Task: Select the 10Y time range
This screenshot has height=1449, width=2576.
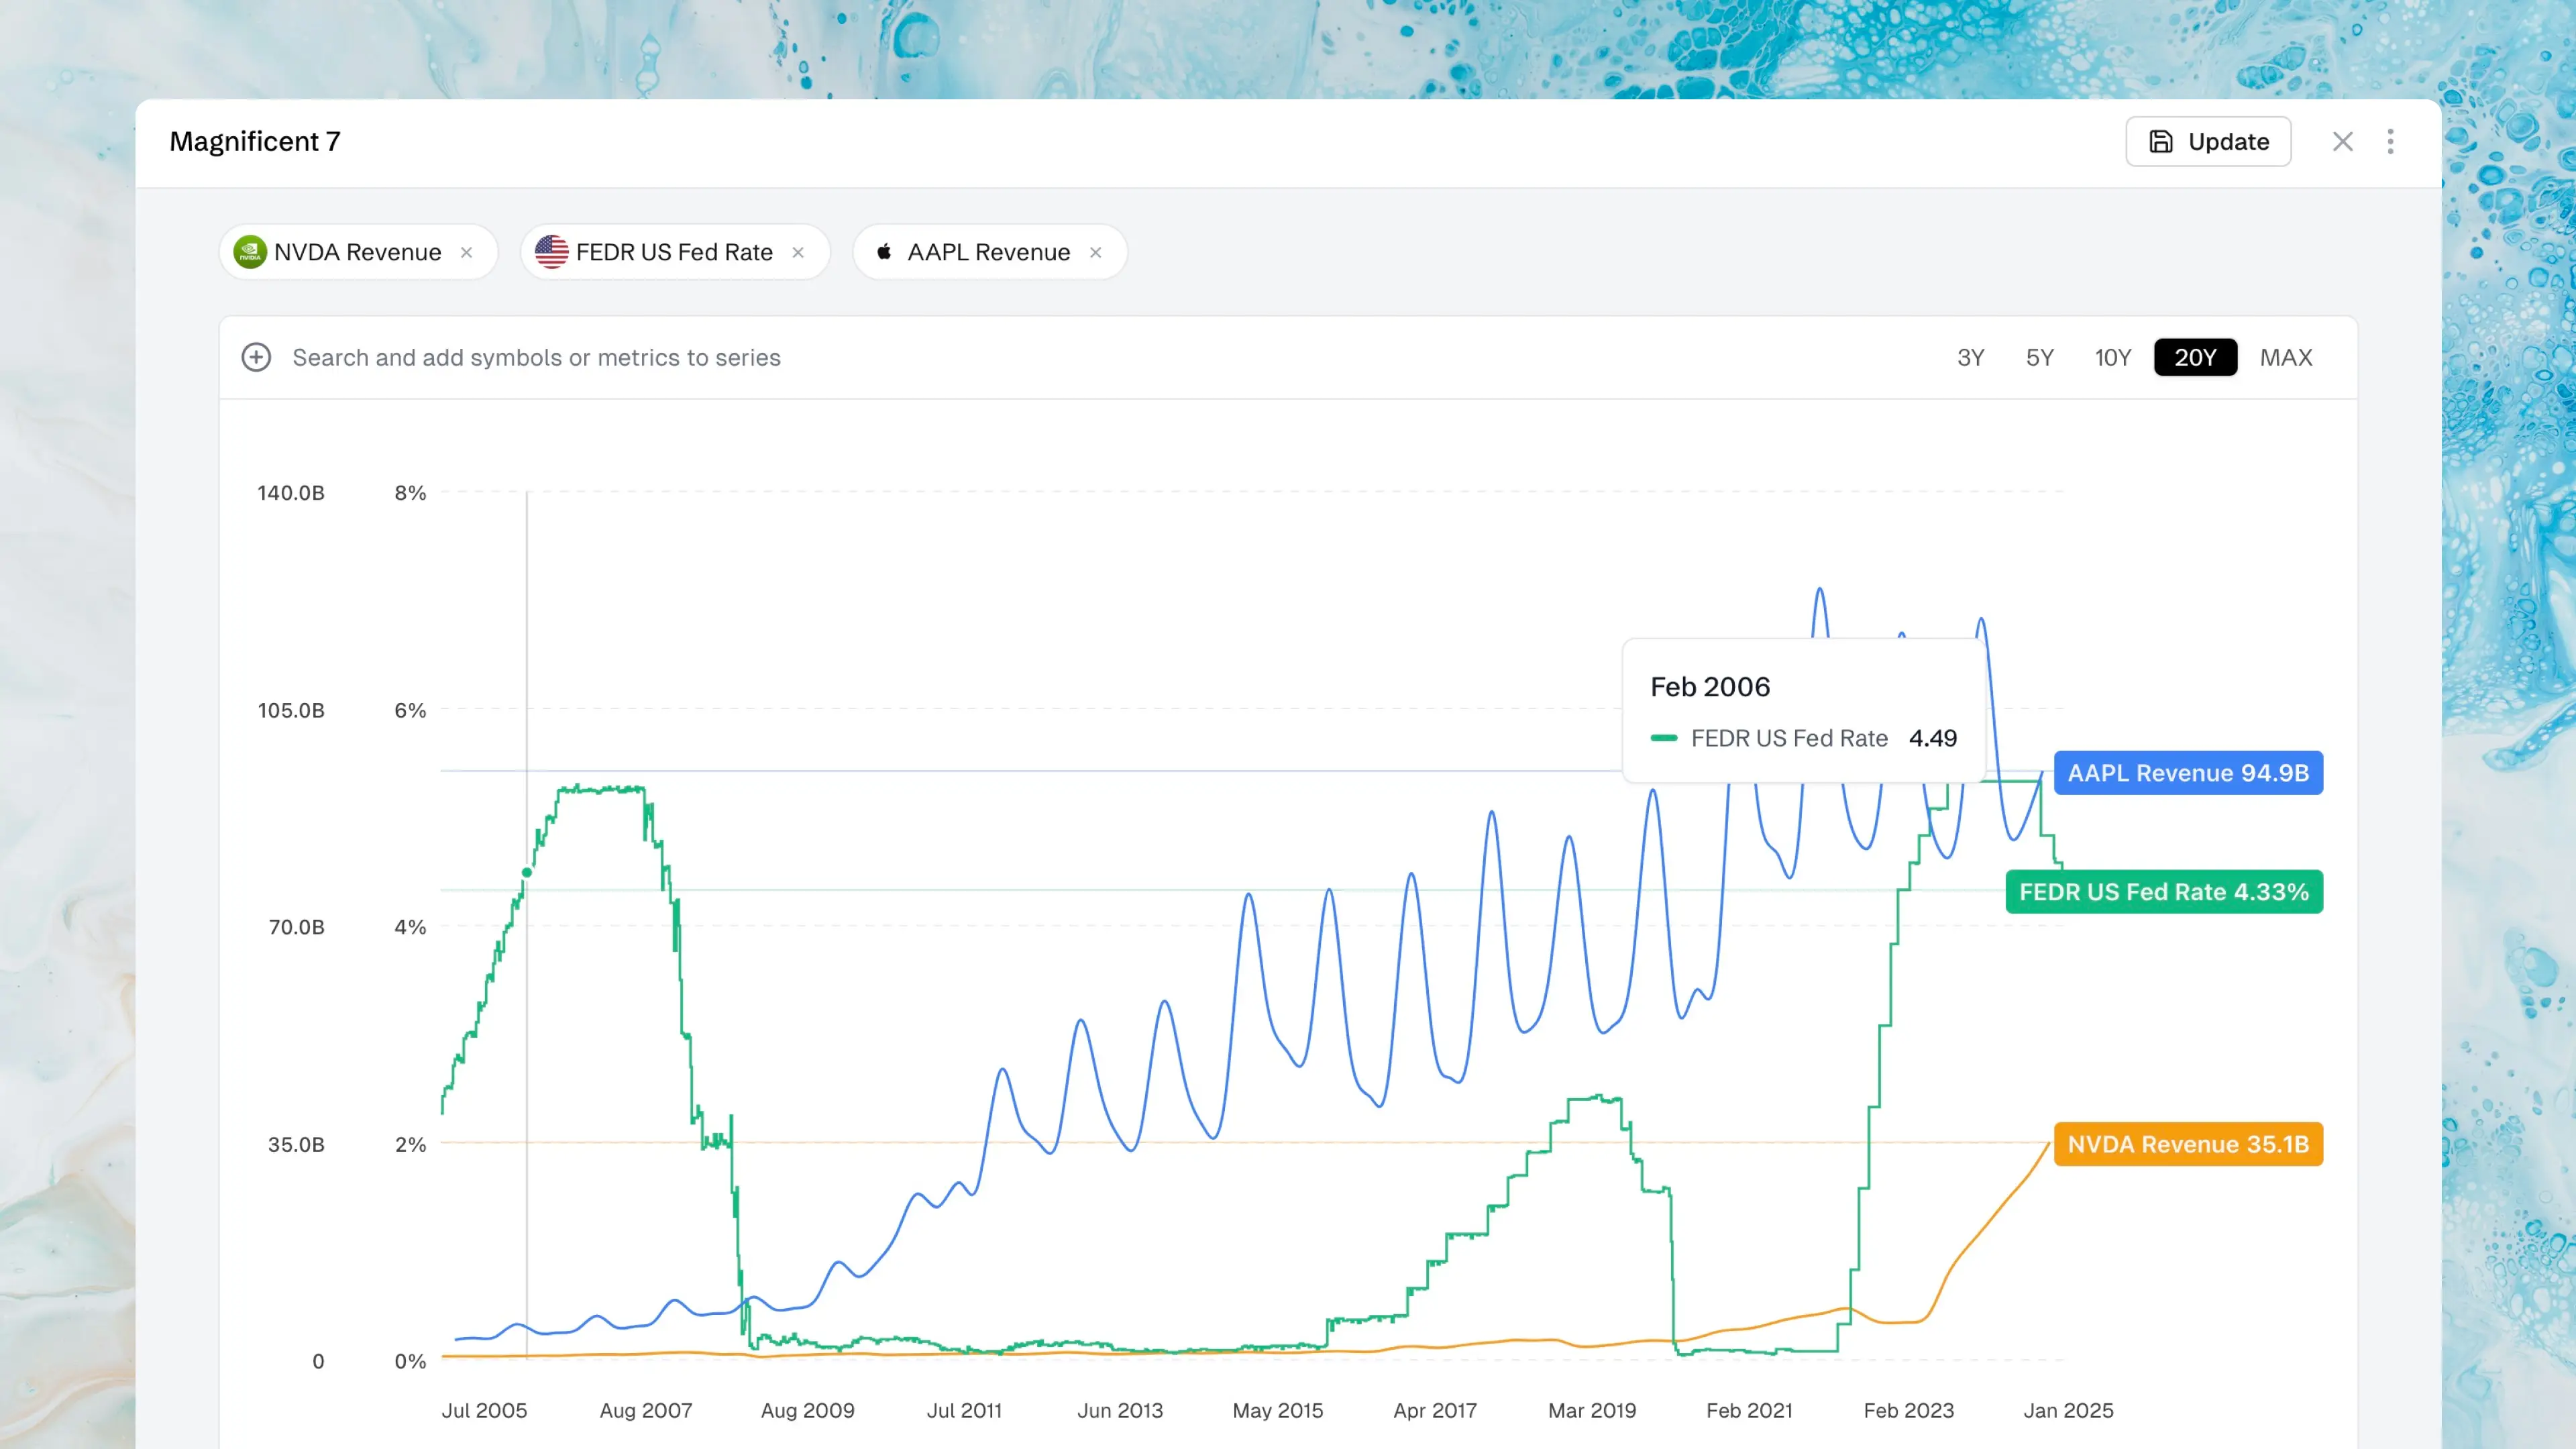Action: coord(2112,357)
